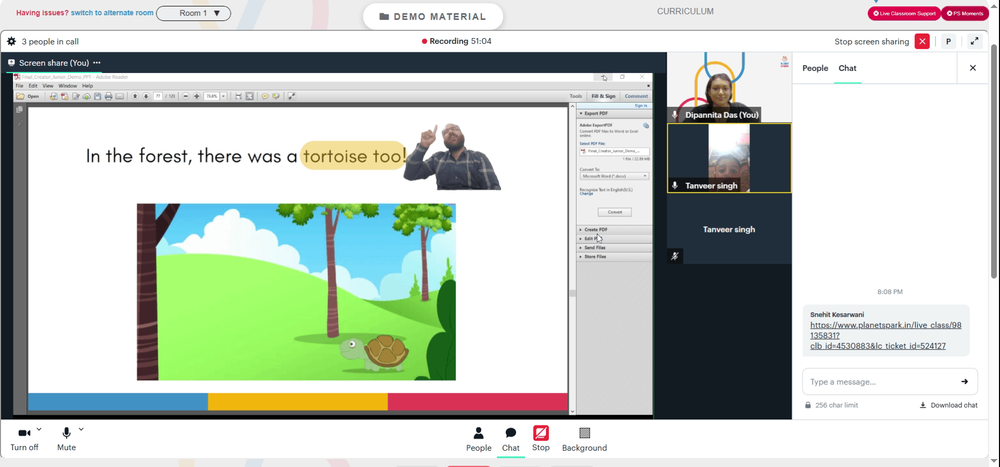This screenshot has height=467, width=1000.
Task: Select Dipannita Das video tile
Action: pyautogui.click(x=729, y=87)
